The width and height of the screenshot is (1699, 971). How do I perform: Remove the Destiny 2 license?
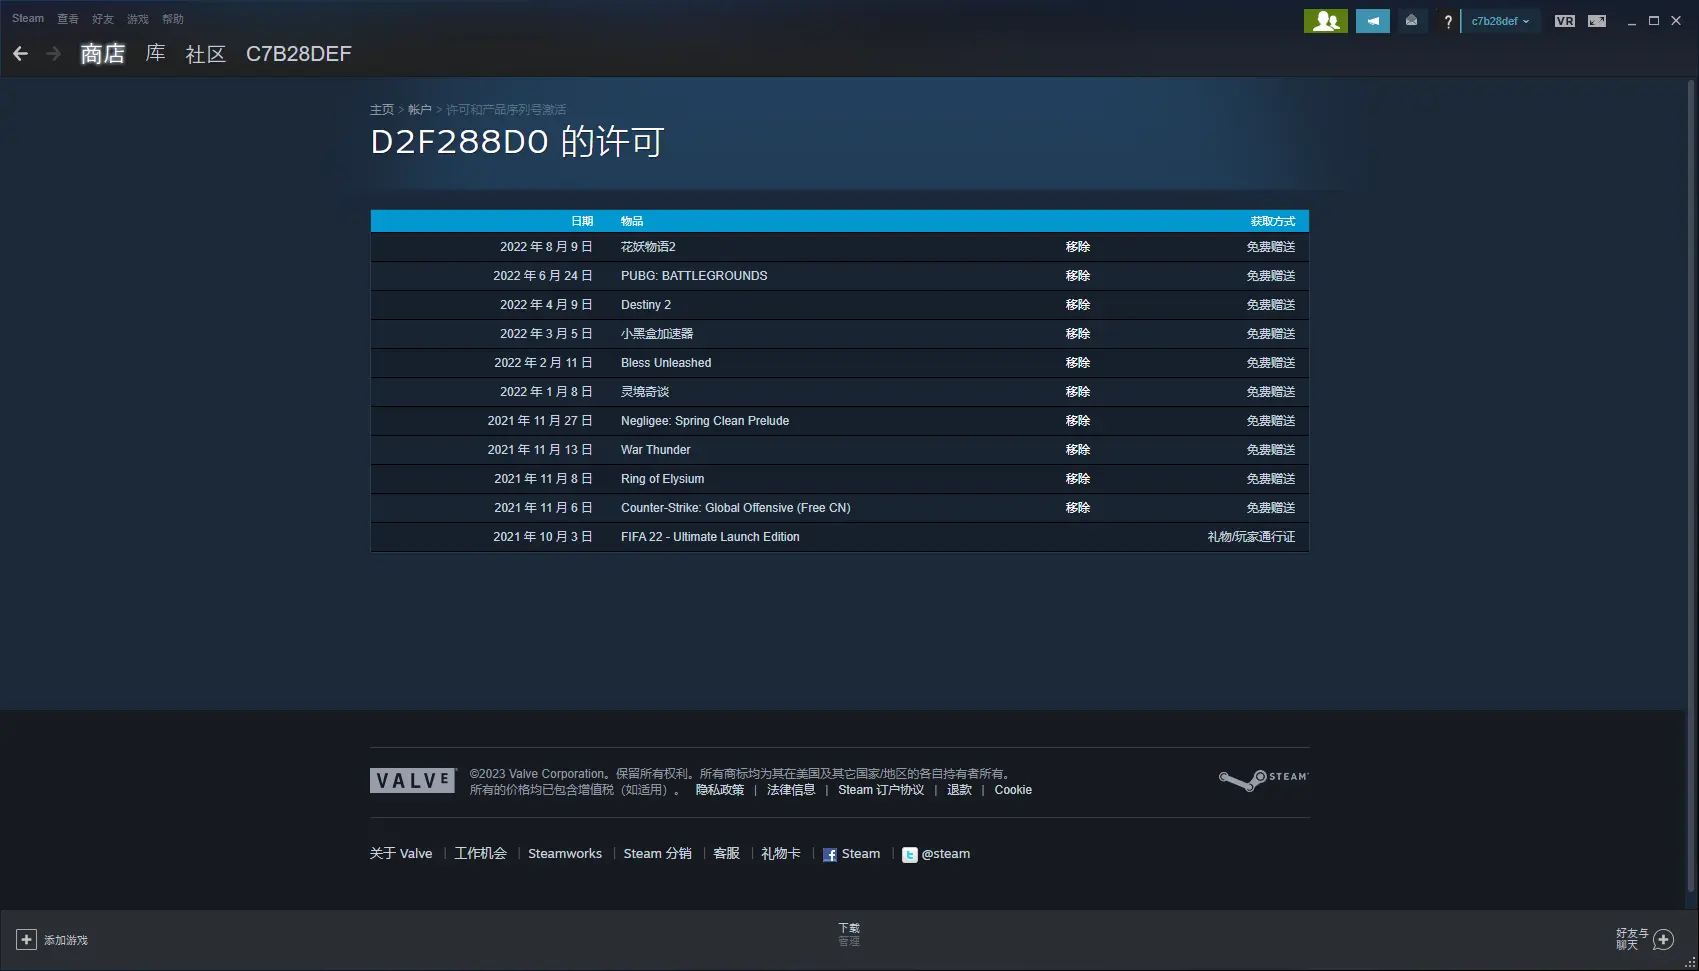click(x=1078, y=305)
